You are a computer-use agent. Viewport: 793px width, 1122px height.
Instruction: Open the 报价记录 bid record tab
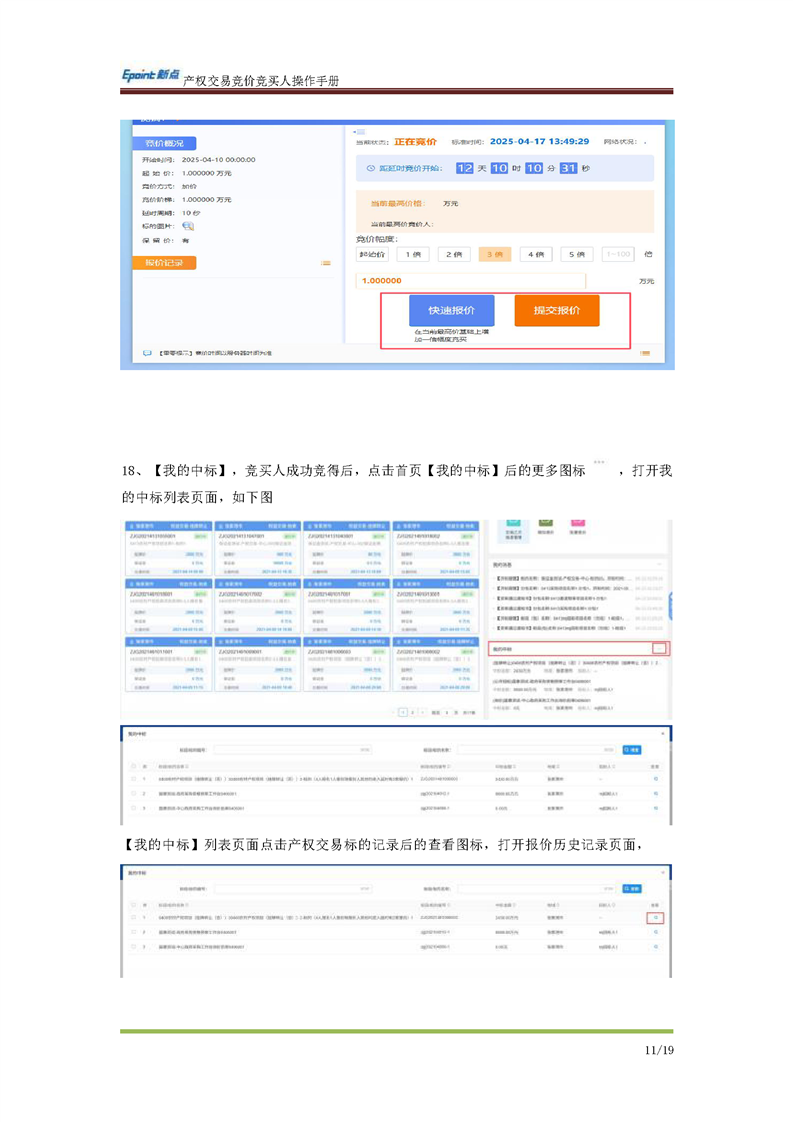(x=165, y=263)
